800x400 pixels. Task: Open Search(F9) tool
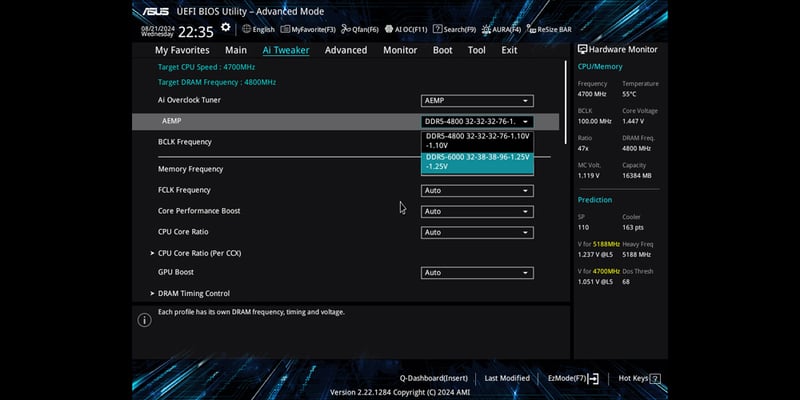(455, 30)
